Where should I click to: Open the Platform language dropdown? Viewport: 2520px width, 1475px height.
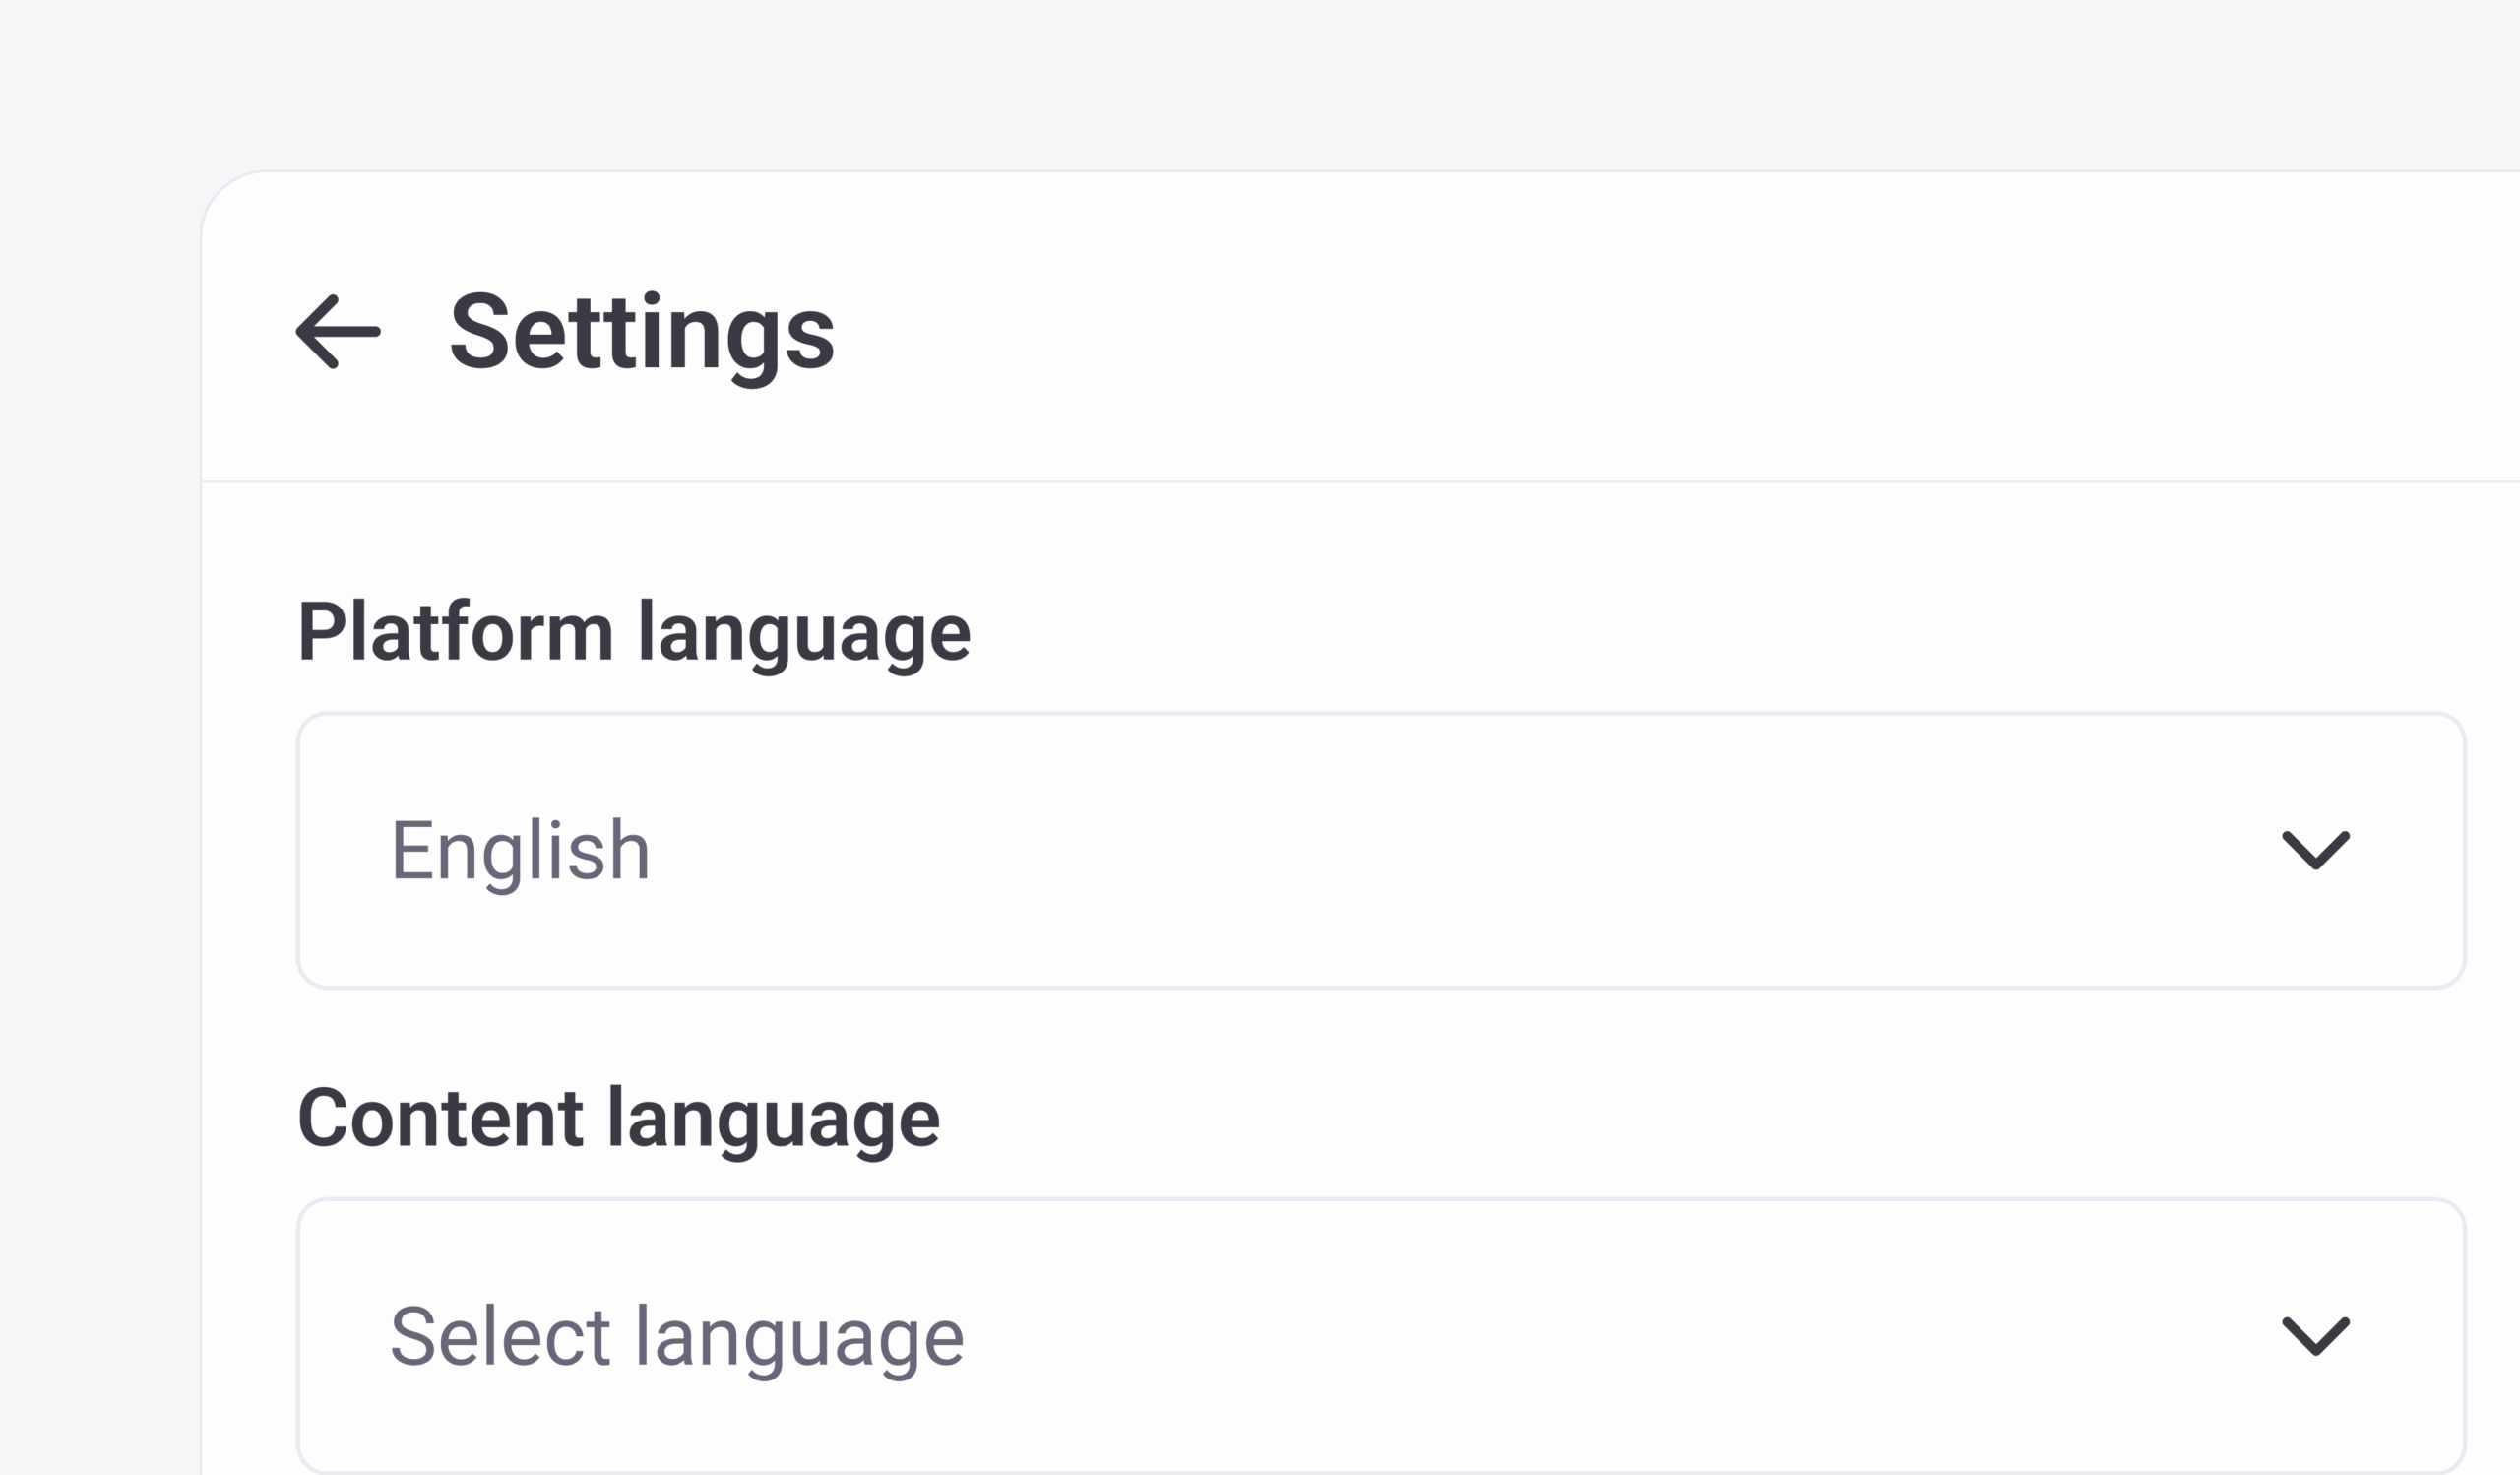1380,850
